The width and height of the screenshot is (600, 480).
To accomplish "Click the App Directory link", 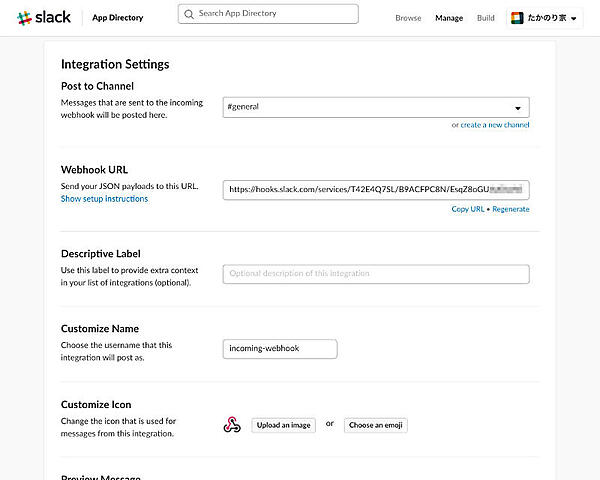I will pyautogui.click(x=118, y=18).
